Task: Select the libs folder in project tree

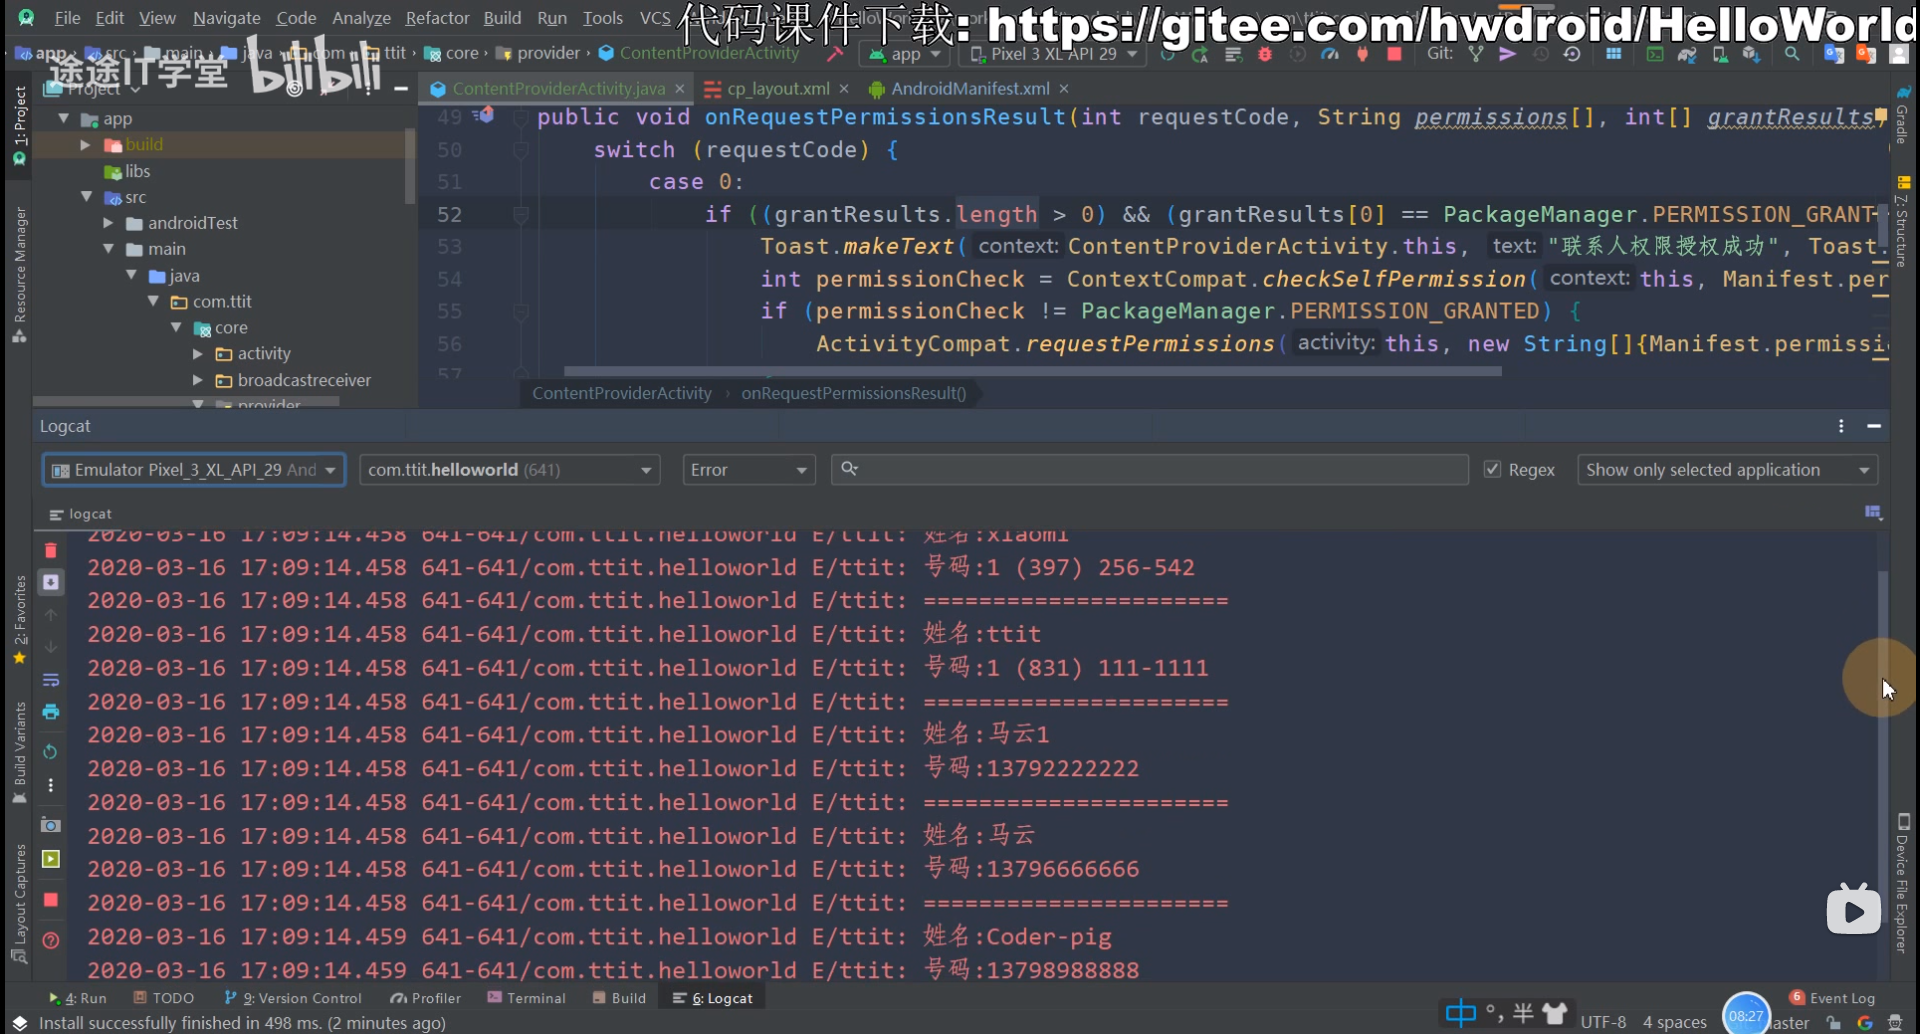Action: (128, 171)
